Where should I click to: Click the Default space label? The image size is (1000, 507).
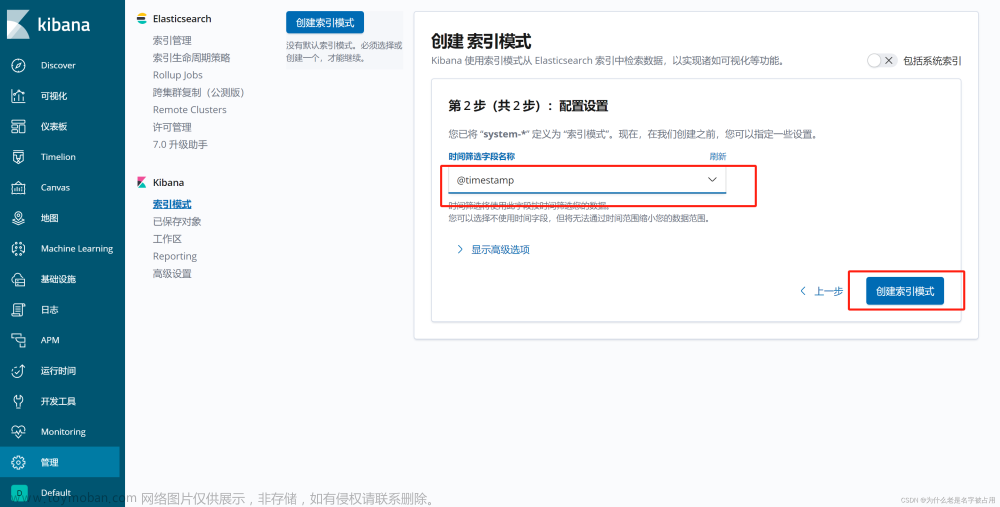coord(56,492)
